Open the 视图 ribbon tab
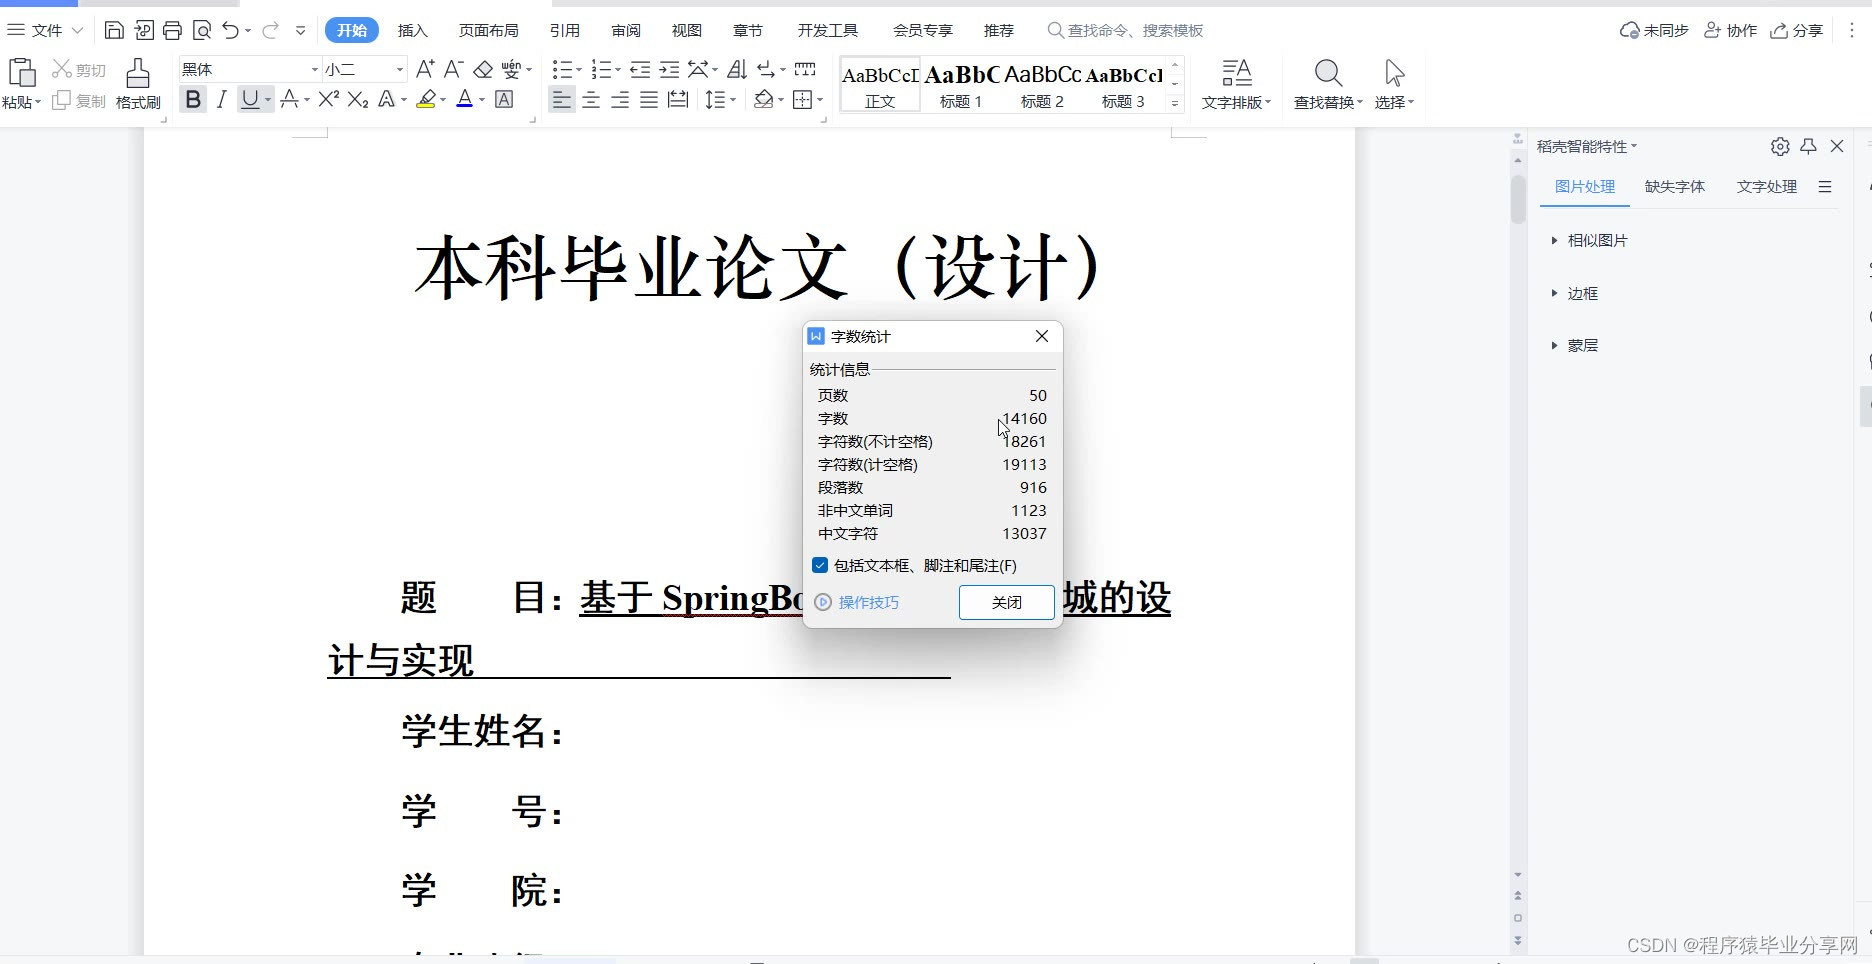Image resolution: width=1872 pixels, height=964 pixels. pyautogui.click(x=687, y=30)
